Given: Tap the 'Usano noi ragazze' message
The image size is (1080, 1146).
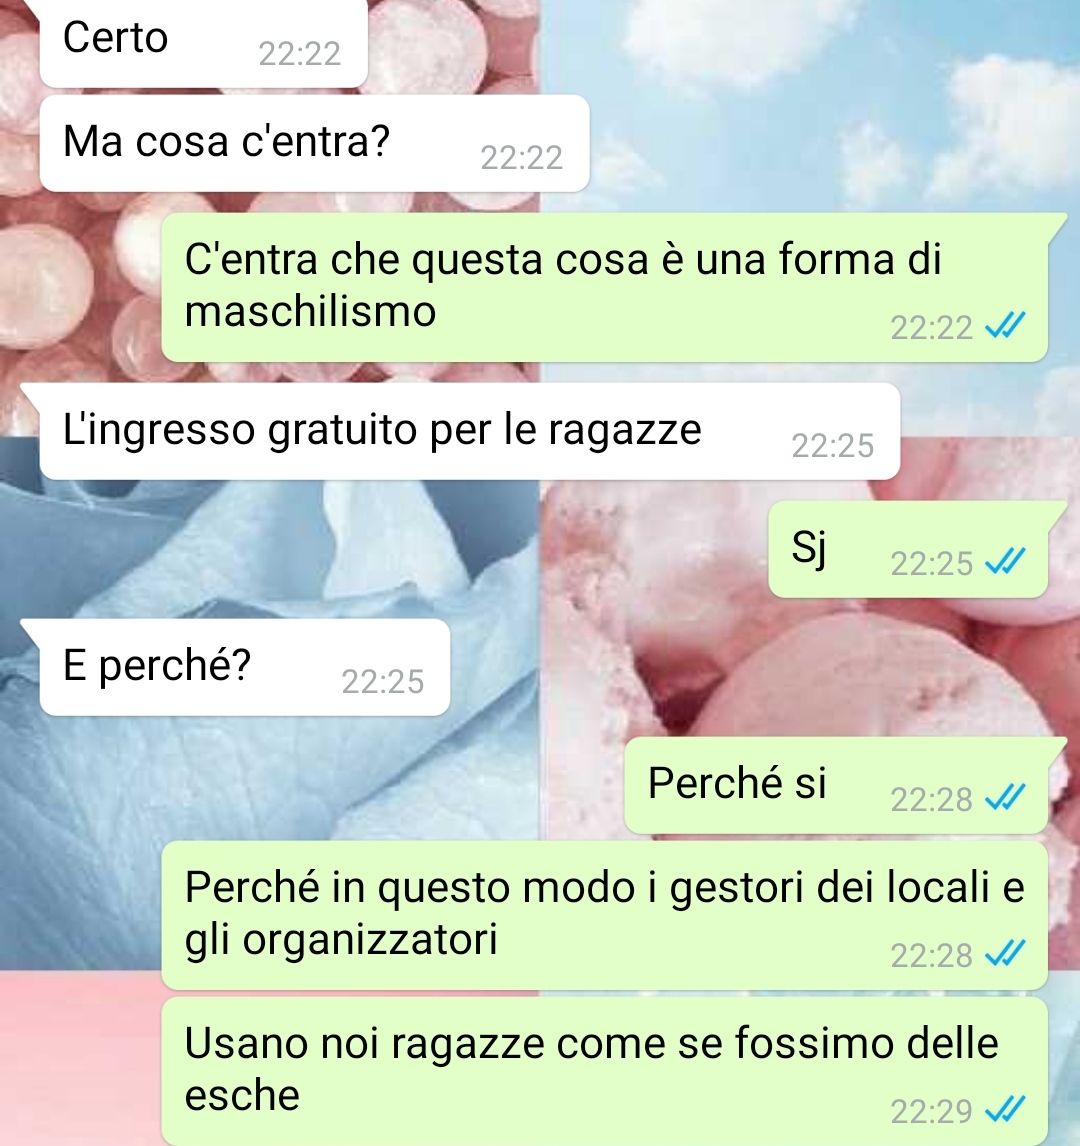Looking at the screenshot, I should (604, 1071).
